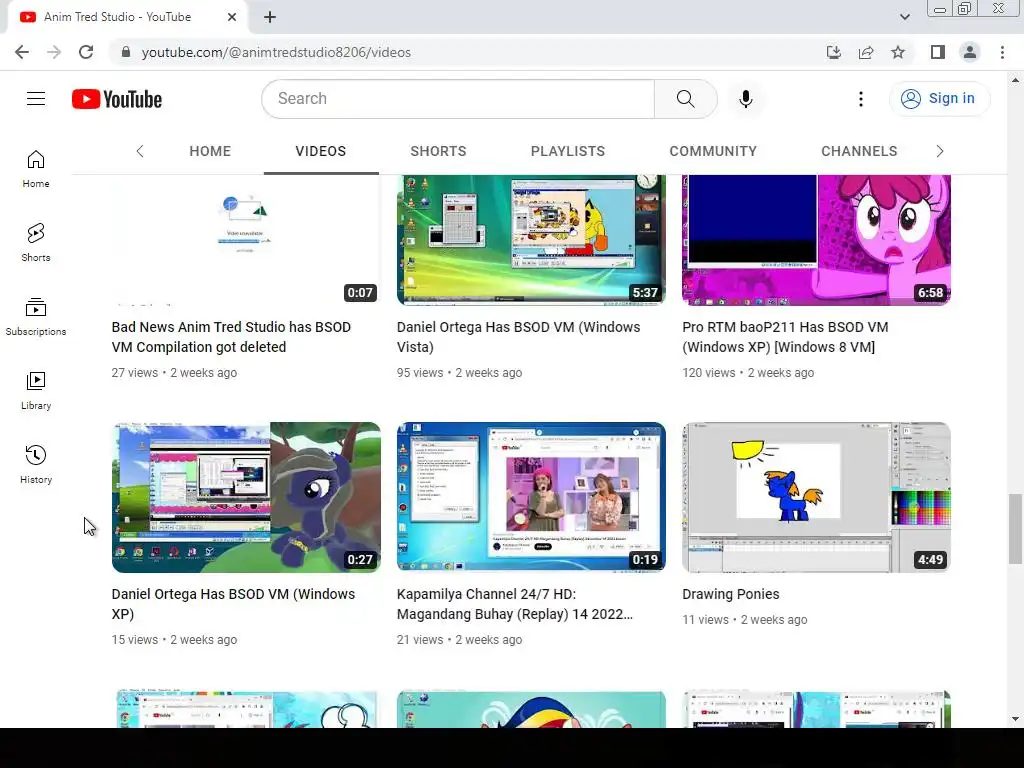1024x768 pixels.
Task: Click '11 views • 2 weeks ago' text
Action: (x=744, y=620)
